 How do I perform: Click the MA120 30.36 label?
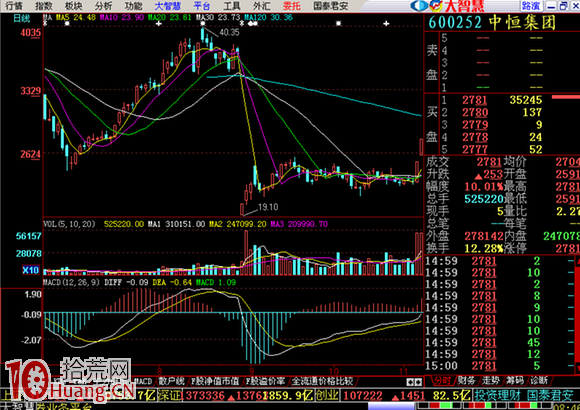pyautogui.click(x=269, y=17)
